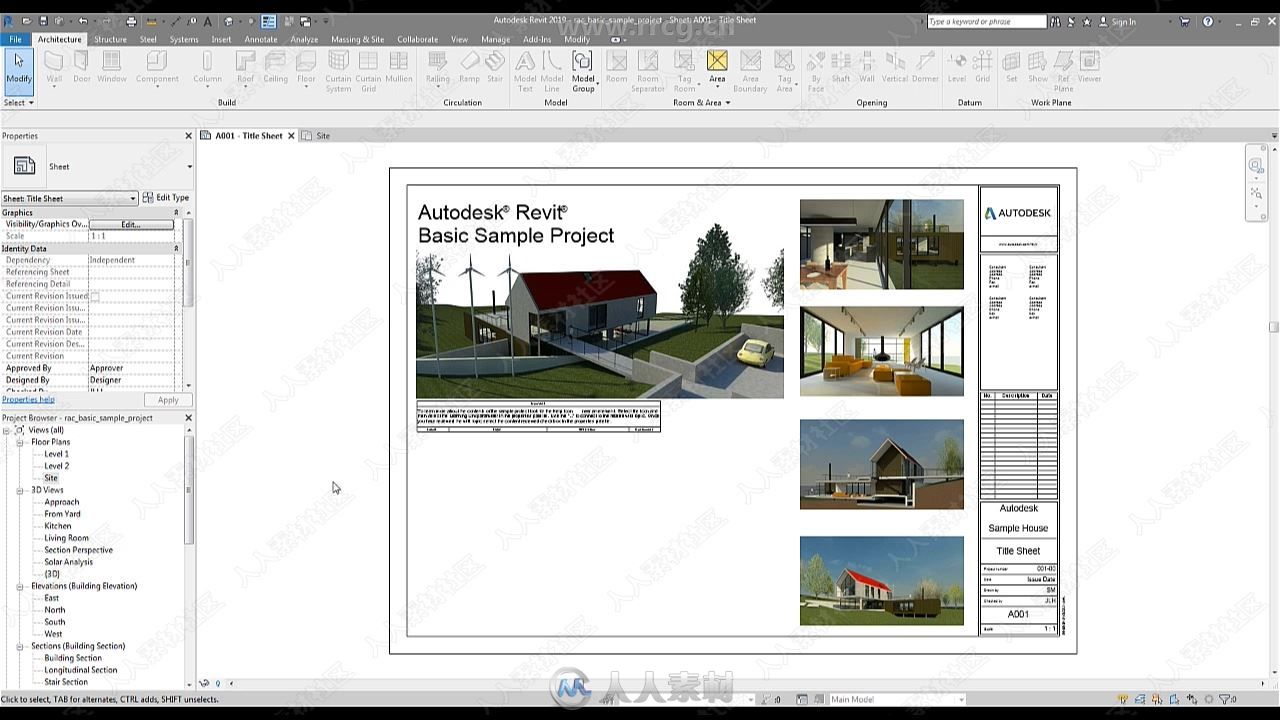Select the highlighted Area tool
This screenshot has height=720, width=1280.
(x=717, y=63)
